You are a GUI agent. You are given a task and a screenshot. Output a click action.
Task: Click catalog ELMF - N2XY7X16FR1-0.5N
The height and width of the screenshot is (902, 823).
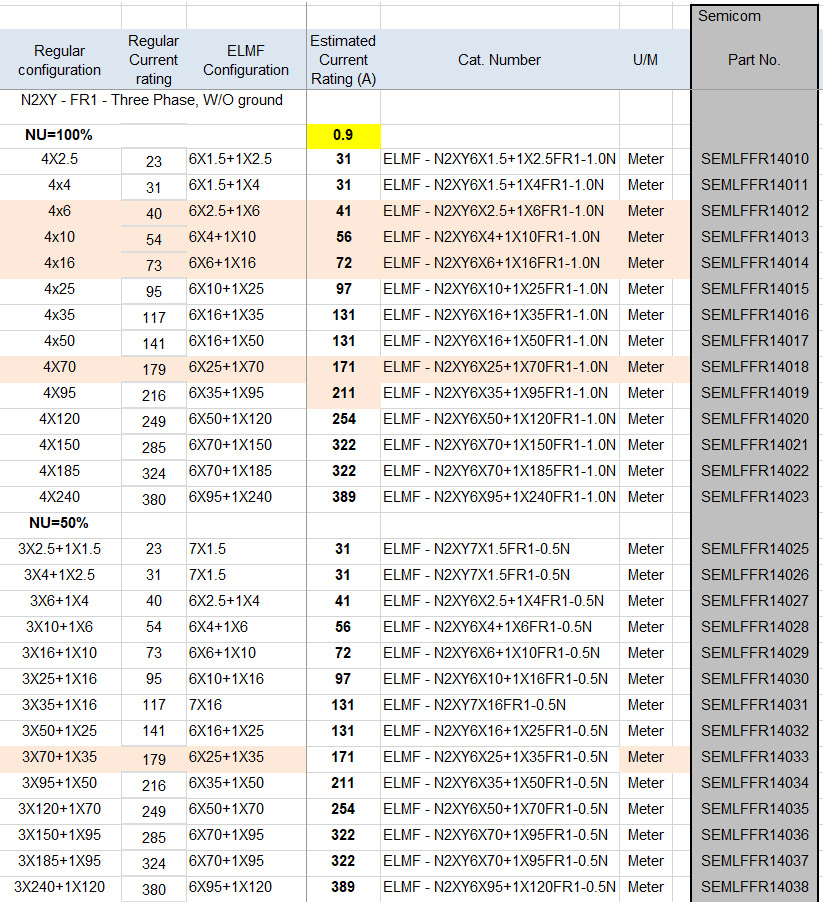pos(474,705)
